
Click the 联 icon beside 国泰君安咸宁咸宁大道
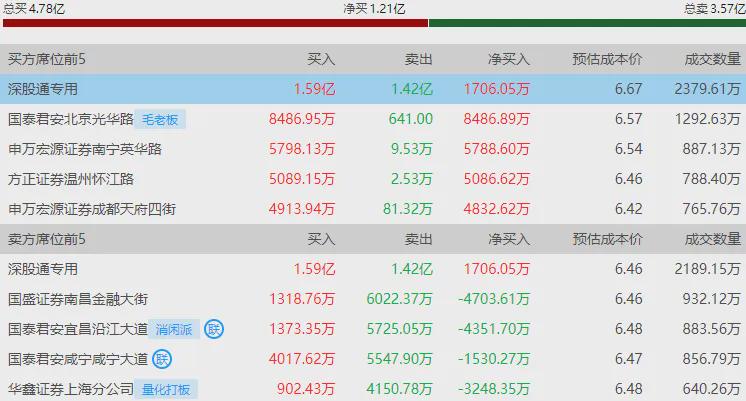pos(162,359)
